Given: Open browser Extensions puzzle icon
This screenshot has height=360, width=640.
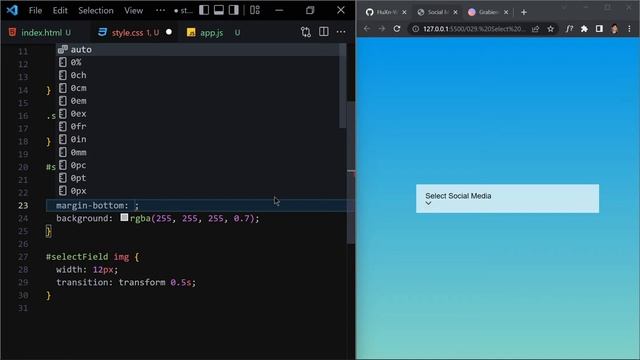Looking at the screenshot, I should 584,29.
